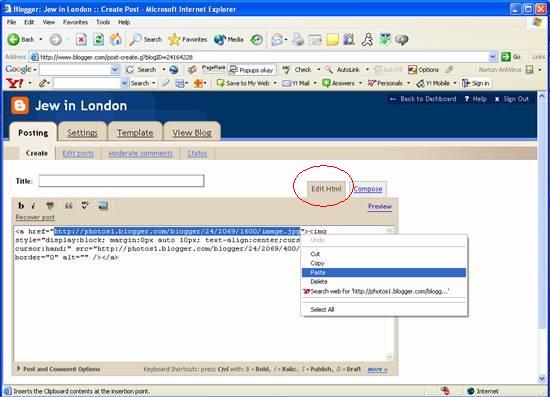550x397 pixels.
Task: Open the Google search box dropdown
Action: (115, 70)
